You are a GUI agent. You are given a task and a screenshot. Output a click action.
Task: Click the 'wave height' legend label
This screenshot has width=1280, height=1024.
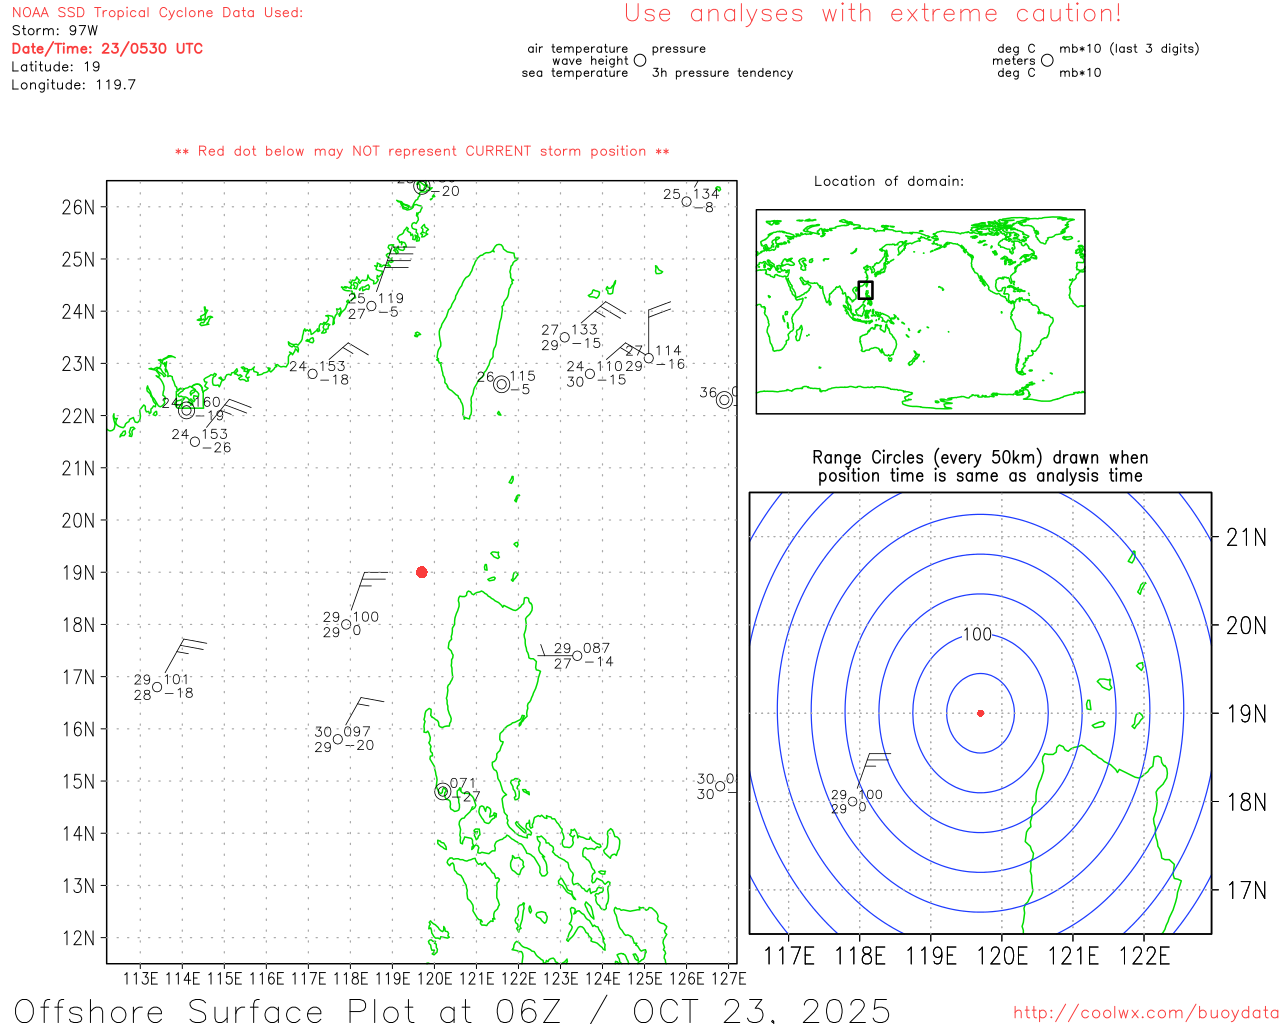click(590, 61)
